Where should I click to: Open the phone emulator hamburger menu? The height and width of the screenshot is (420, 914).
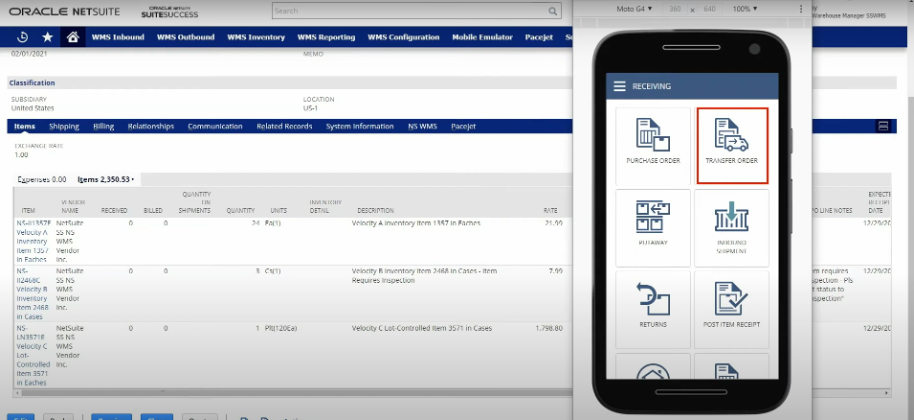(x=620, y=86)
